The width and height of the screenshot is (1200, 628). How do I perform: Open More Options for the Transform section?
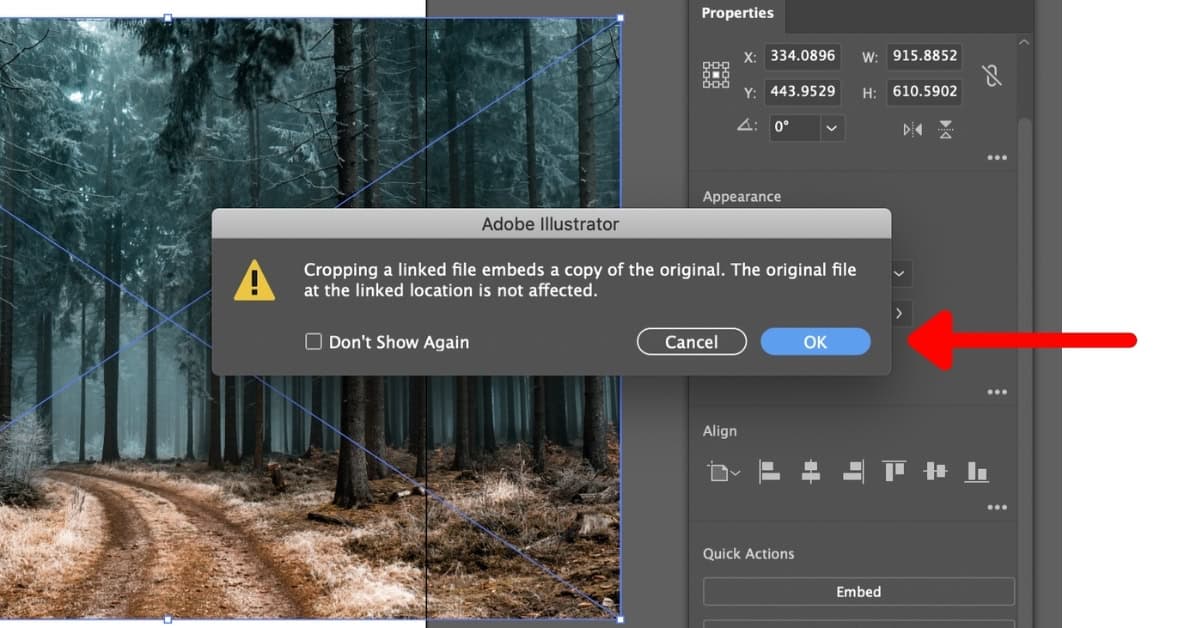996,157
